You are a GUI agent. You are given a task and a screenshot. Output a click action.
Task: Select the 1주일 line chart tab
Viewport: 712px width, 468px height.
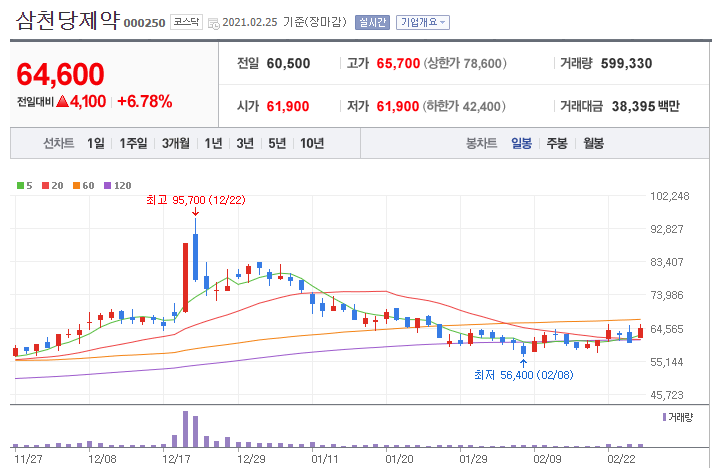coord(133,143)
